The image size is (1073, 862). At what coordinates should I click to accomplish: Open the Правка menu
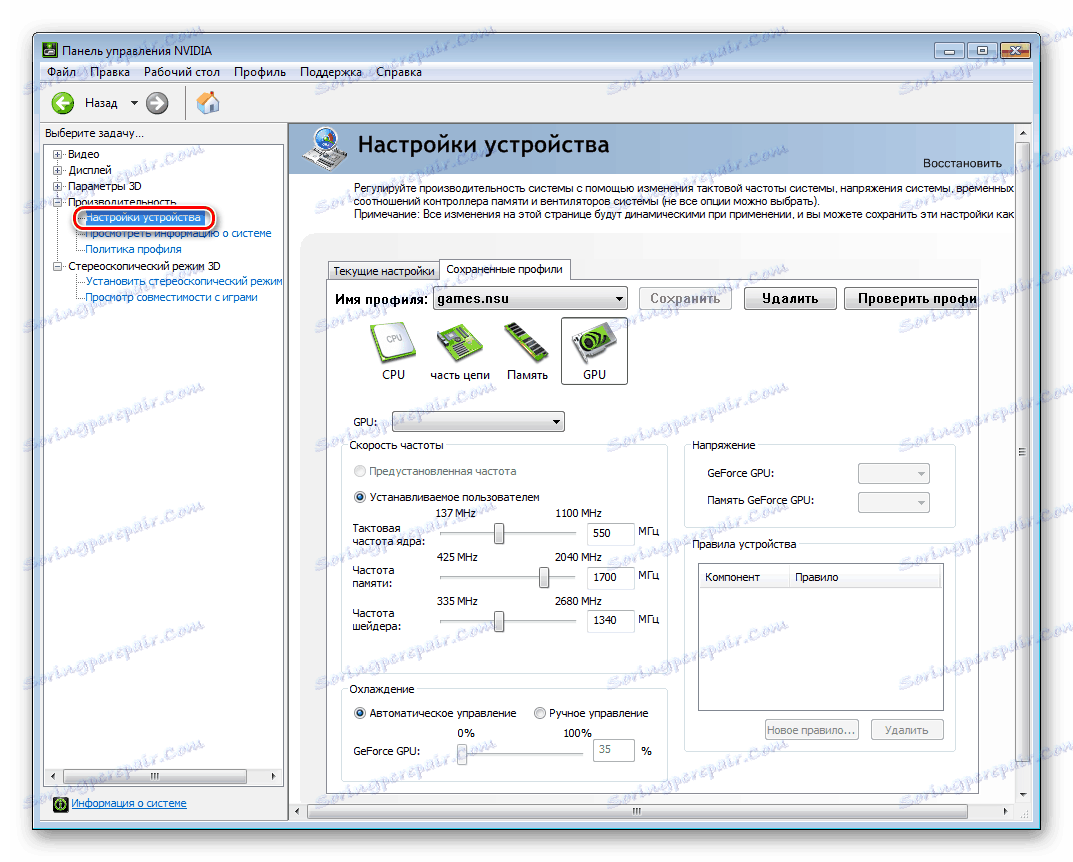pos(109,72)
